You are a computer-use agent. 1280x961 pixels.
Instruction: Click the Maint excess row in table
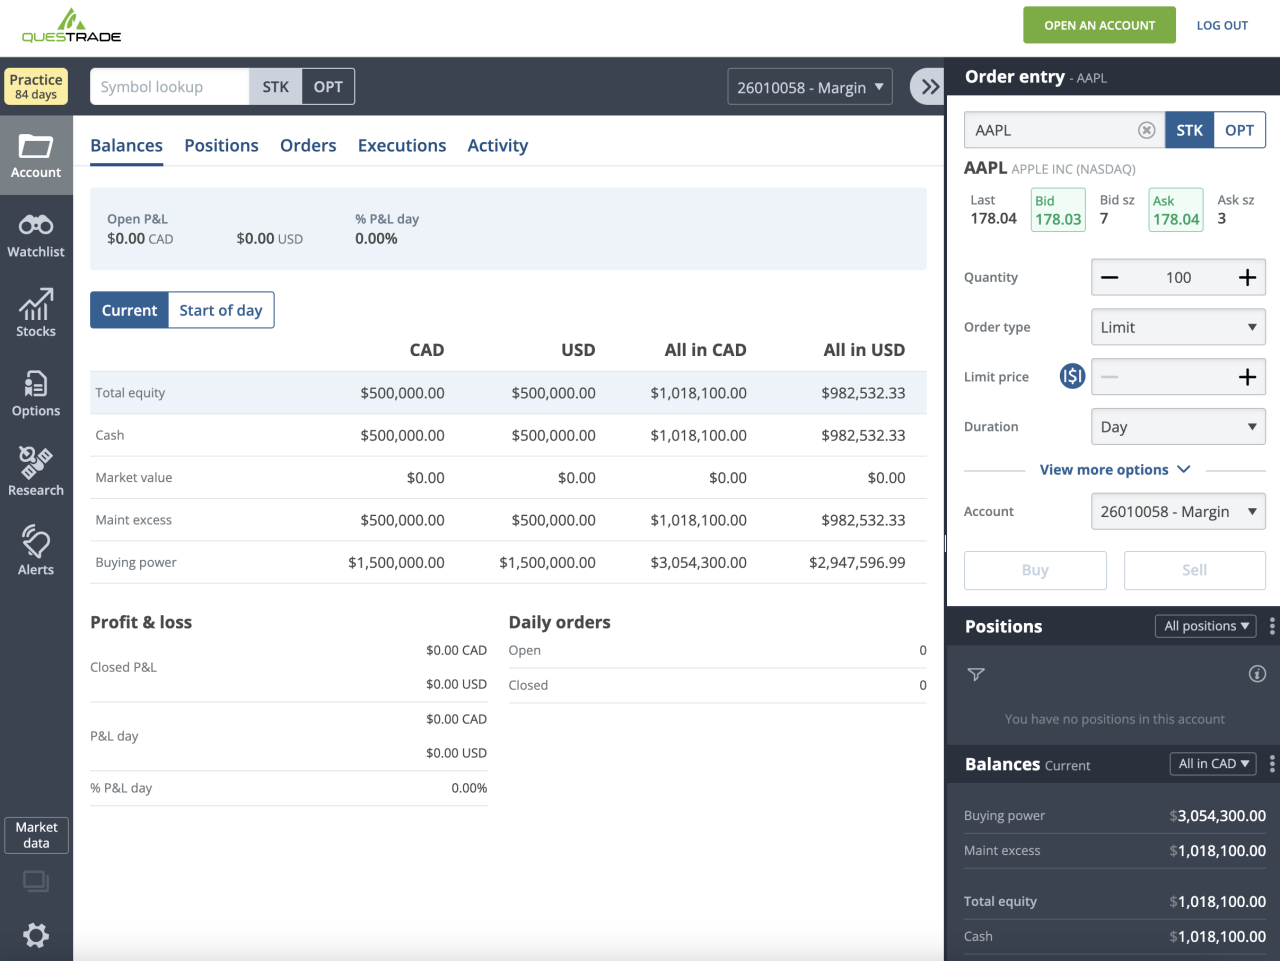(508, 520)
